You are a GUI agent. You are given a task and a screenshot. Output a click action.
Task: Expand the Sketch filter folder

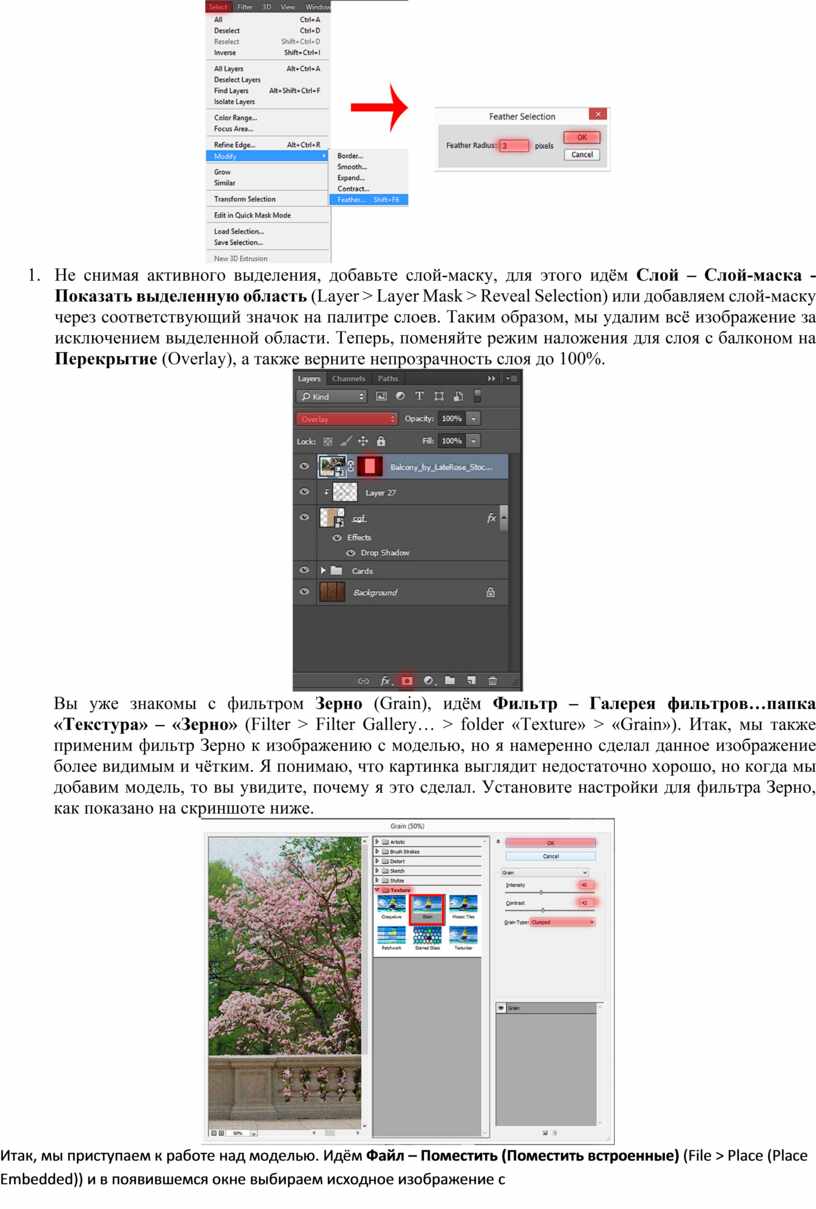point(378,870)
